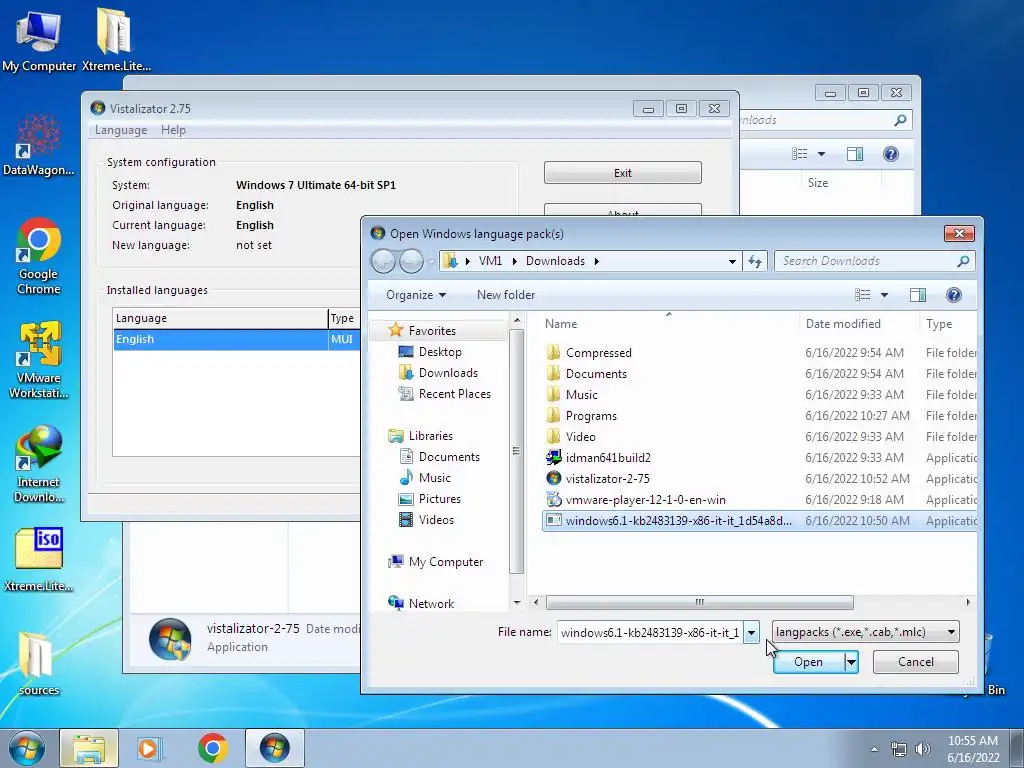Open Internet Download Manager desktop shortcut

pos(39,464)
